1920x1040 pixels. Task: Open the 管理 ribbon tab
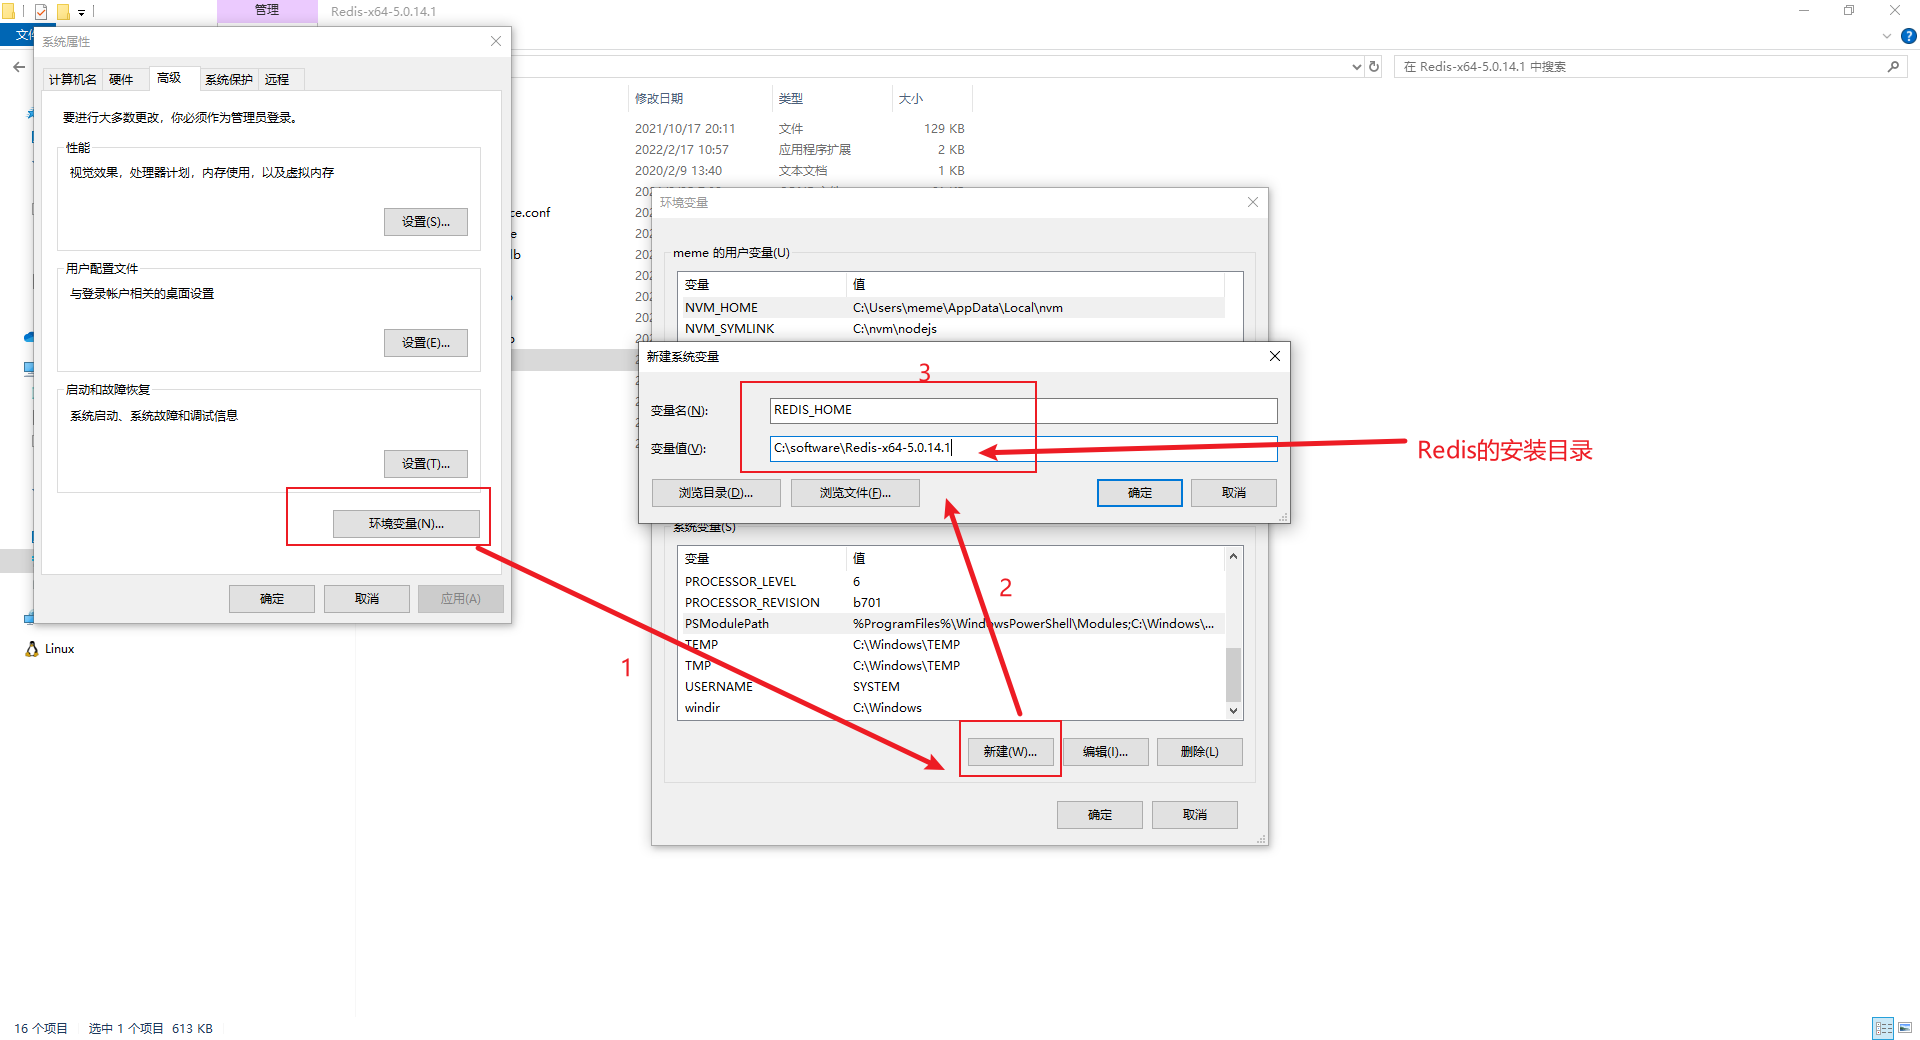[x=267, y=11]
